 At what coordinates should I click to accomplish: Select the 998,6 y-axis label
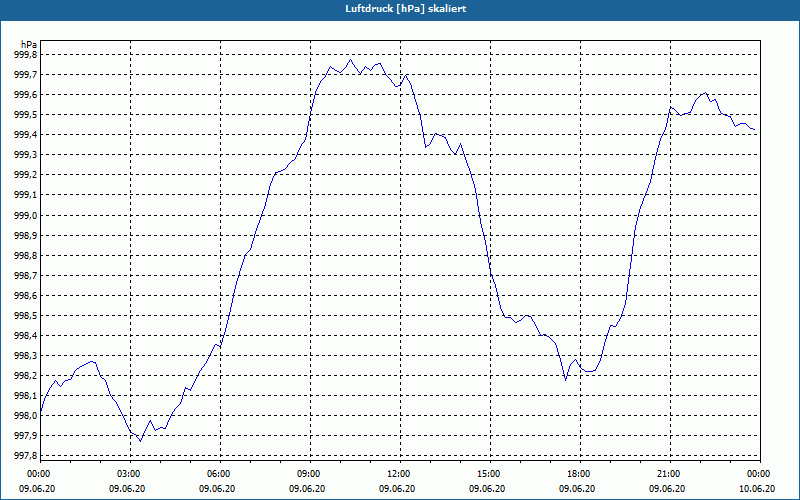tap(25, 295)
